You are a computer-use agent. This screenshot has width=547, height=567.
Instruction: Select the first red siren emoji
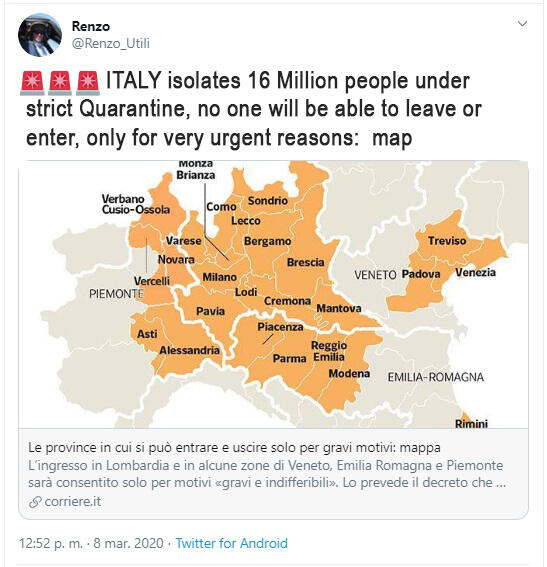[x=32, y=83]
